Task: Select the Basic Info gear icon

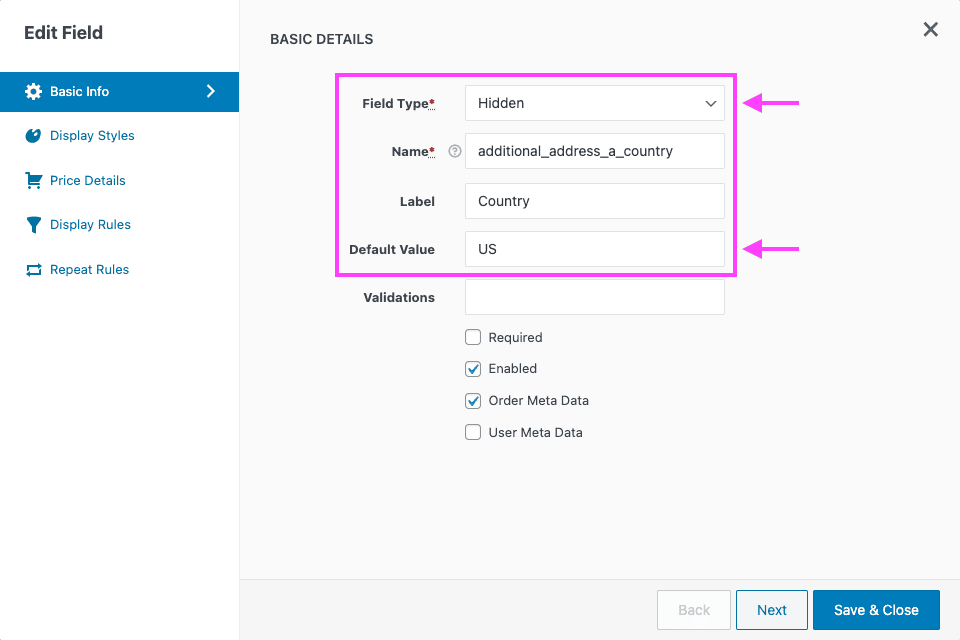Action: tap(33, 91)
